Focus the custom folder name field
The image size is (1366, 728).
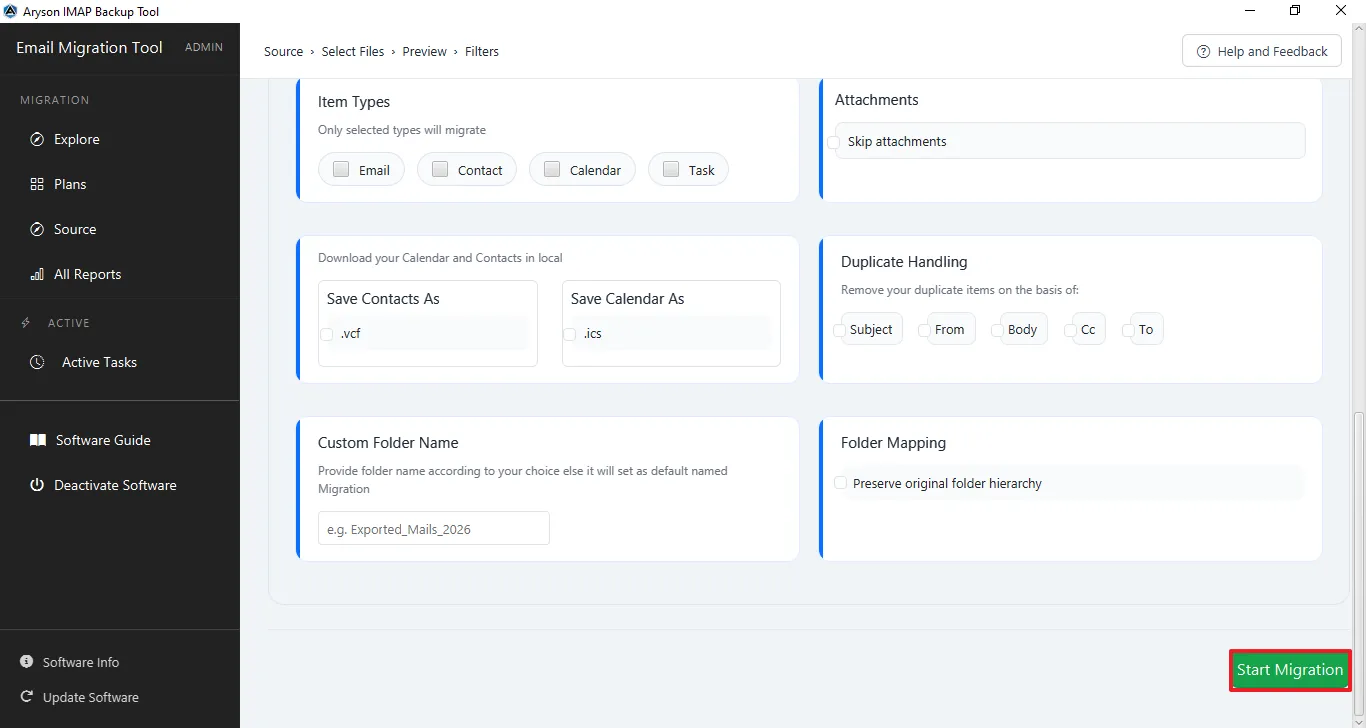tap(434, 528)
